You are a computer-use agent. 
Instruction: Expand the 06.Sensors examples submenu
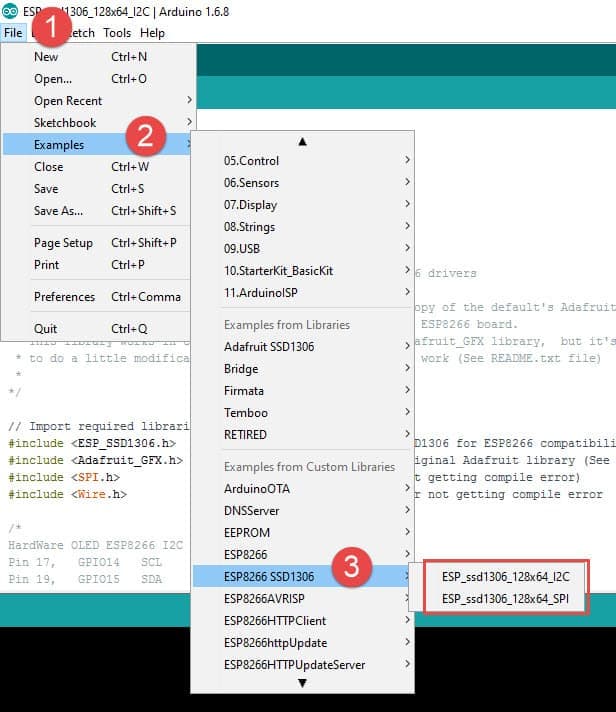[x=252, y=183]
